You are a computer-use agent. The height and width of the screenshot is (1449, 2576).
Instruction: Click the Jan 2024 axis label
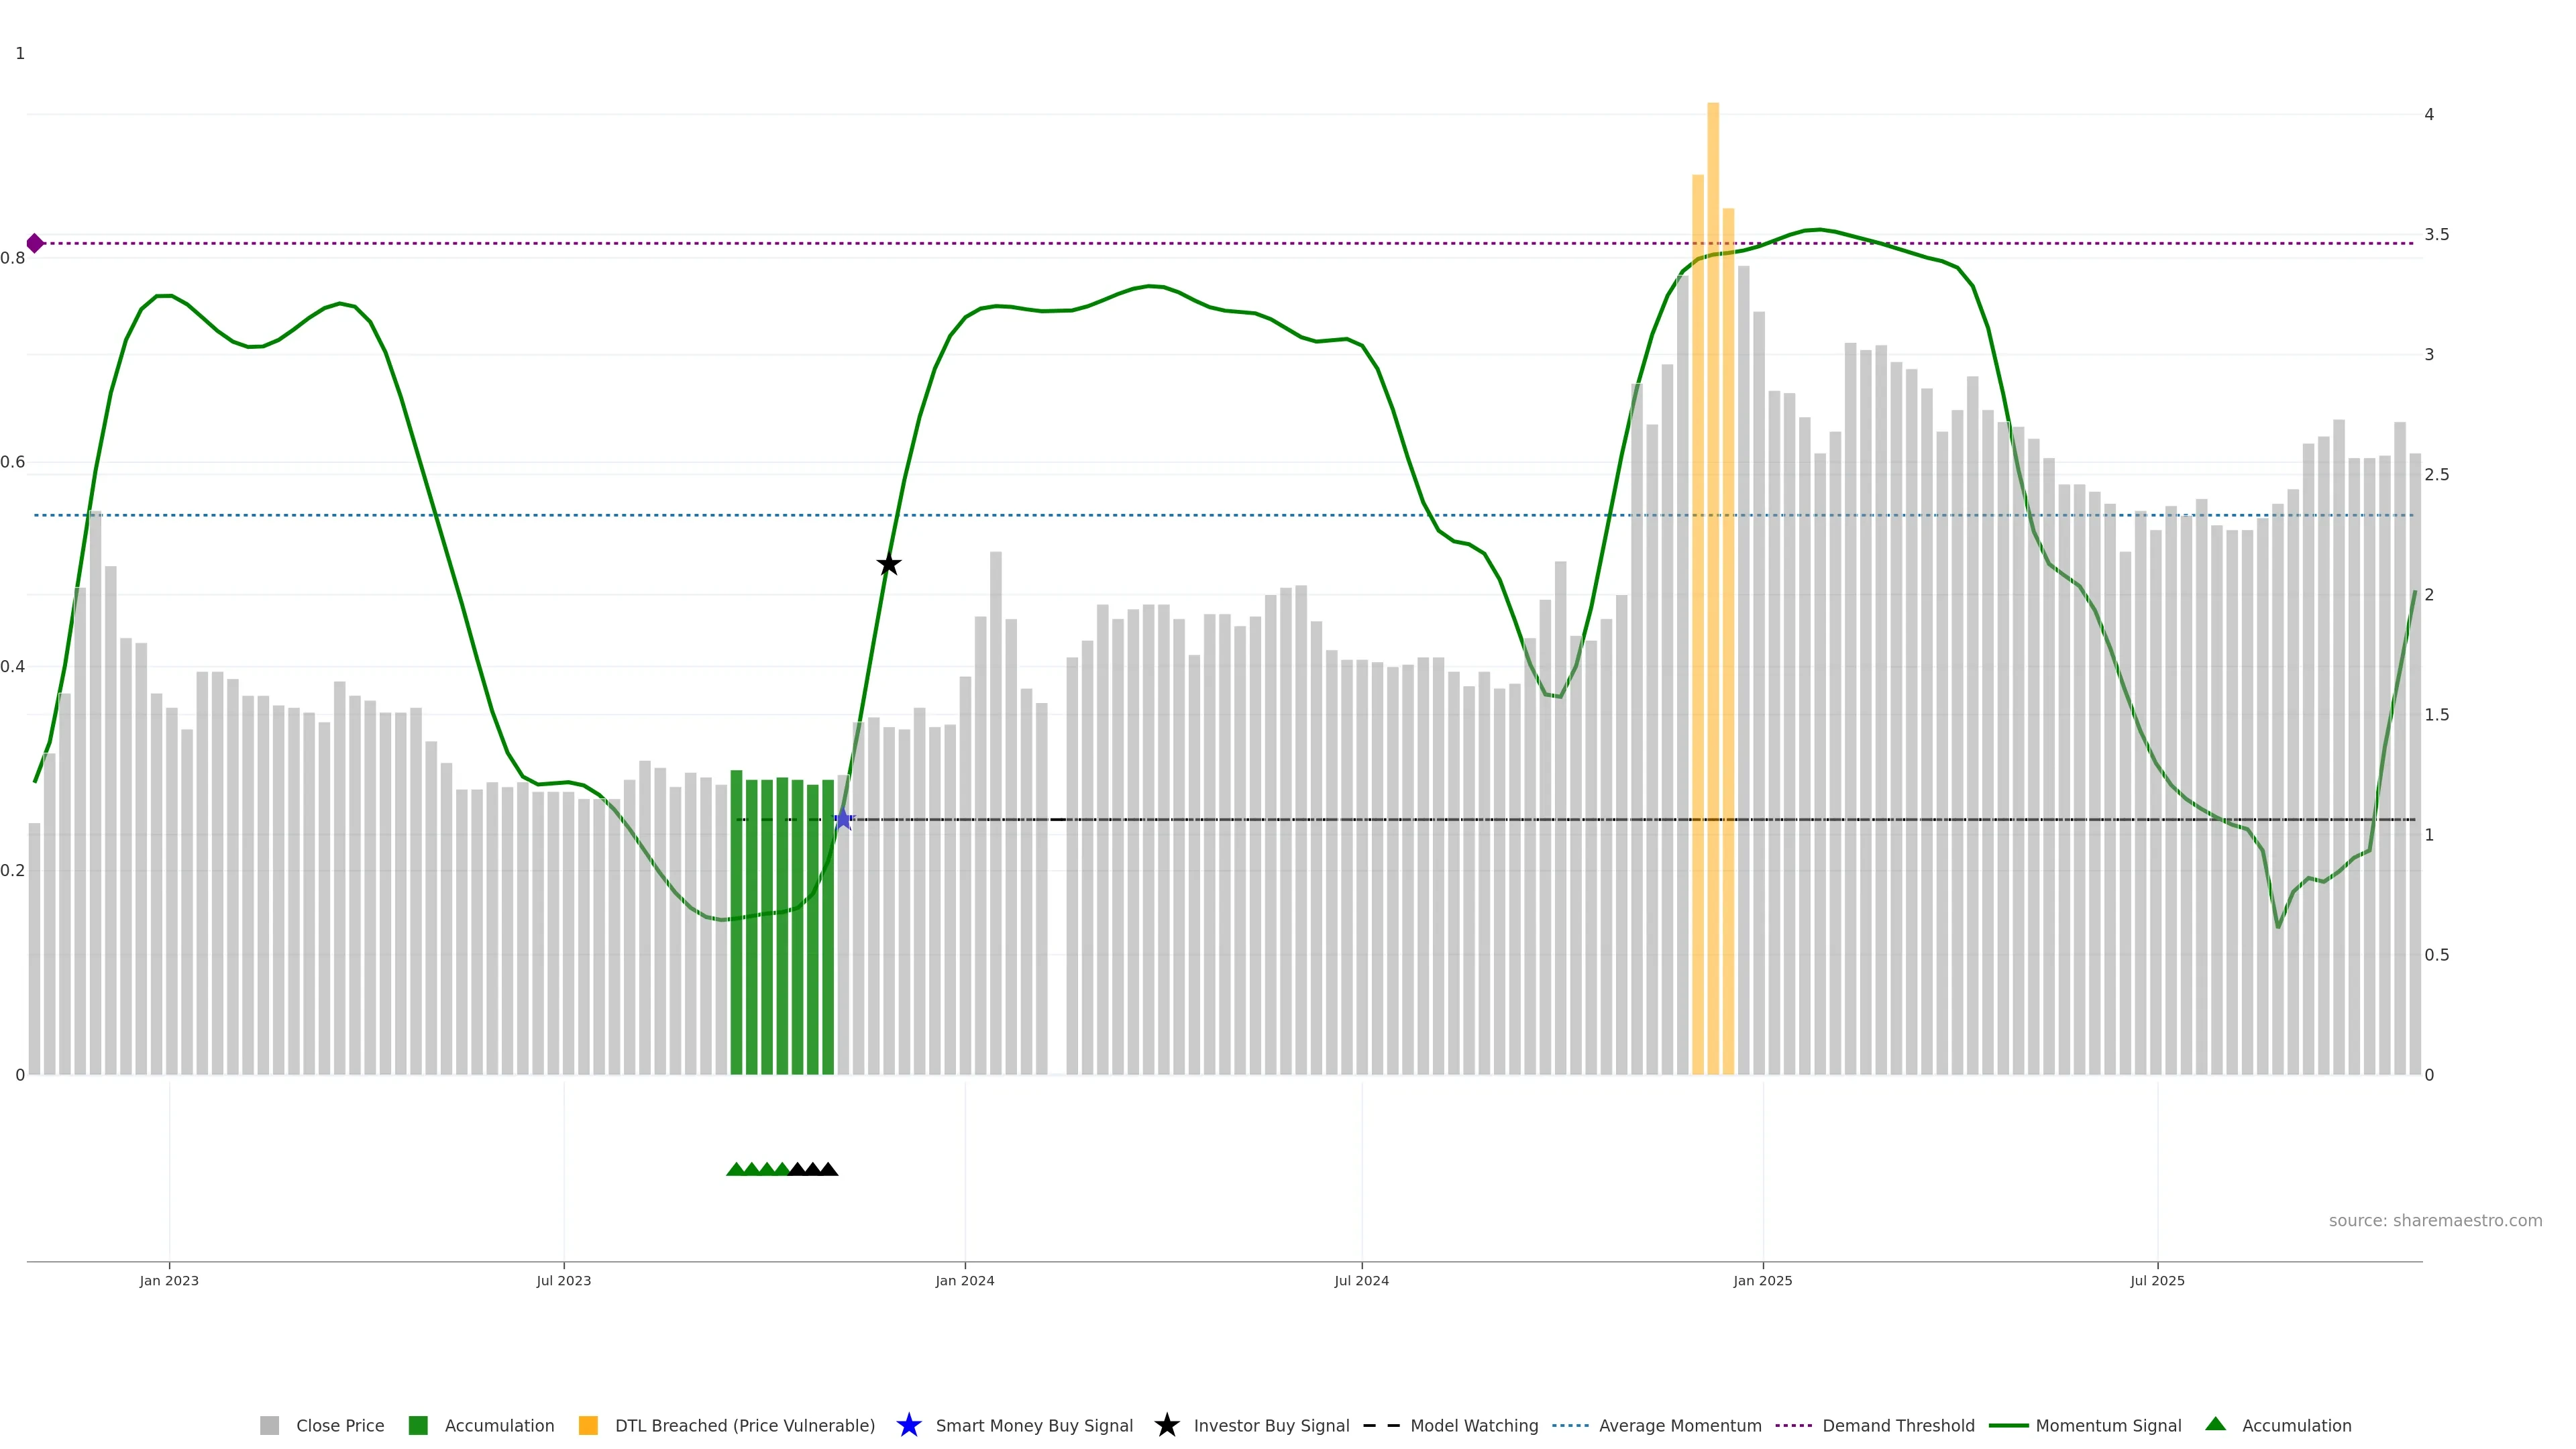coord(965,1280)
